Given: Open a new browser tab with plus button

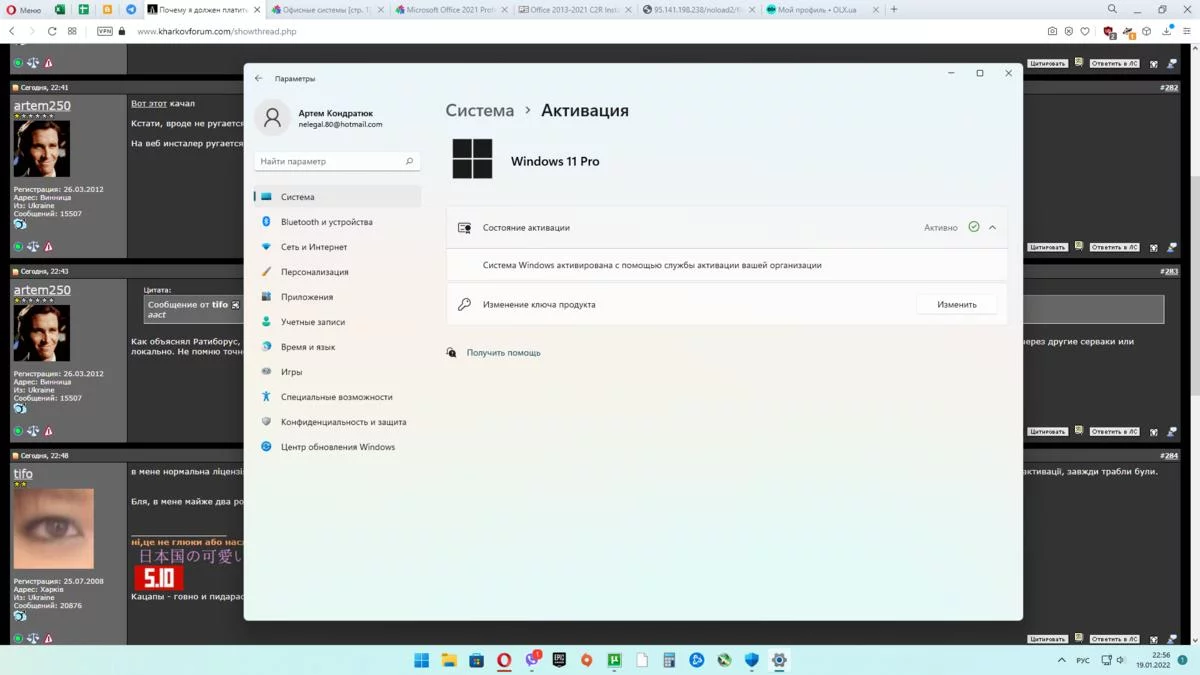Looking at the screenshot, I should click(x=894, y=10).
